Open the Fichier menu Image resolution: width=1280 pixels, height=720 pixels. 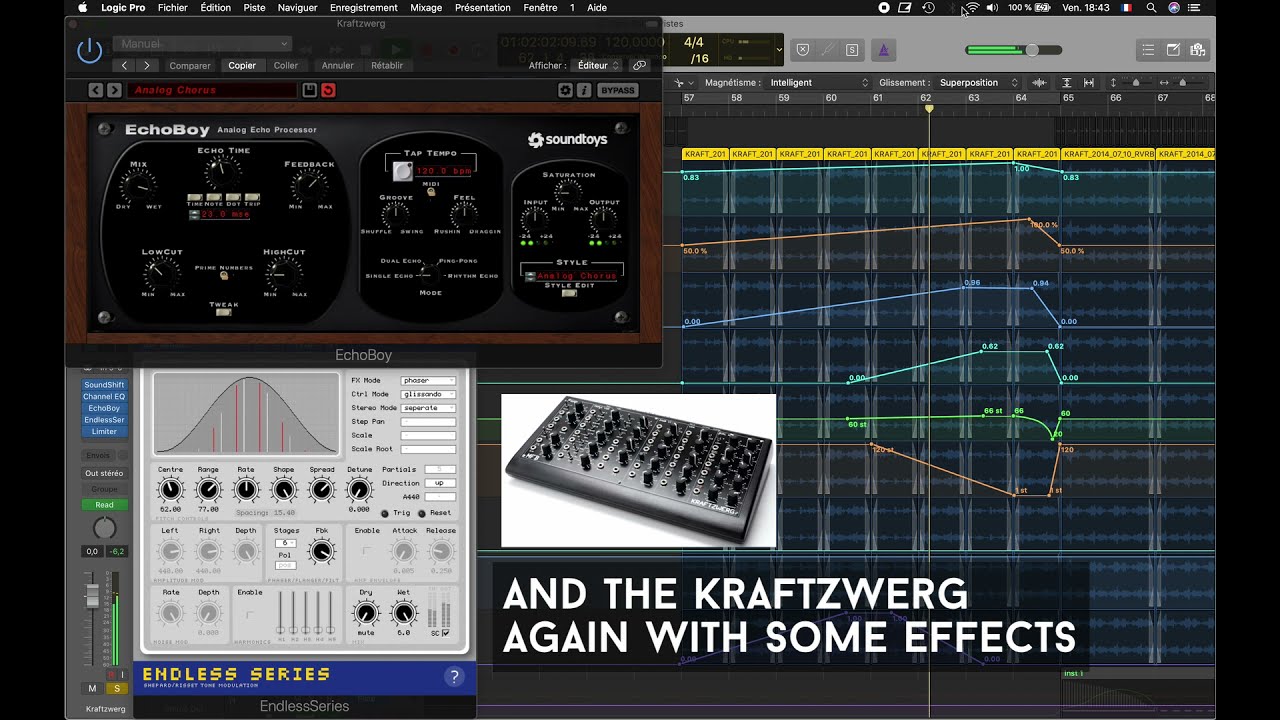click(x=173, y=7)
